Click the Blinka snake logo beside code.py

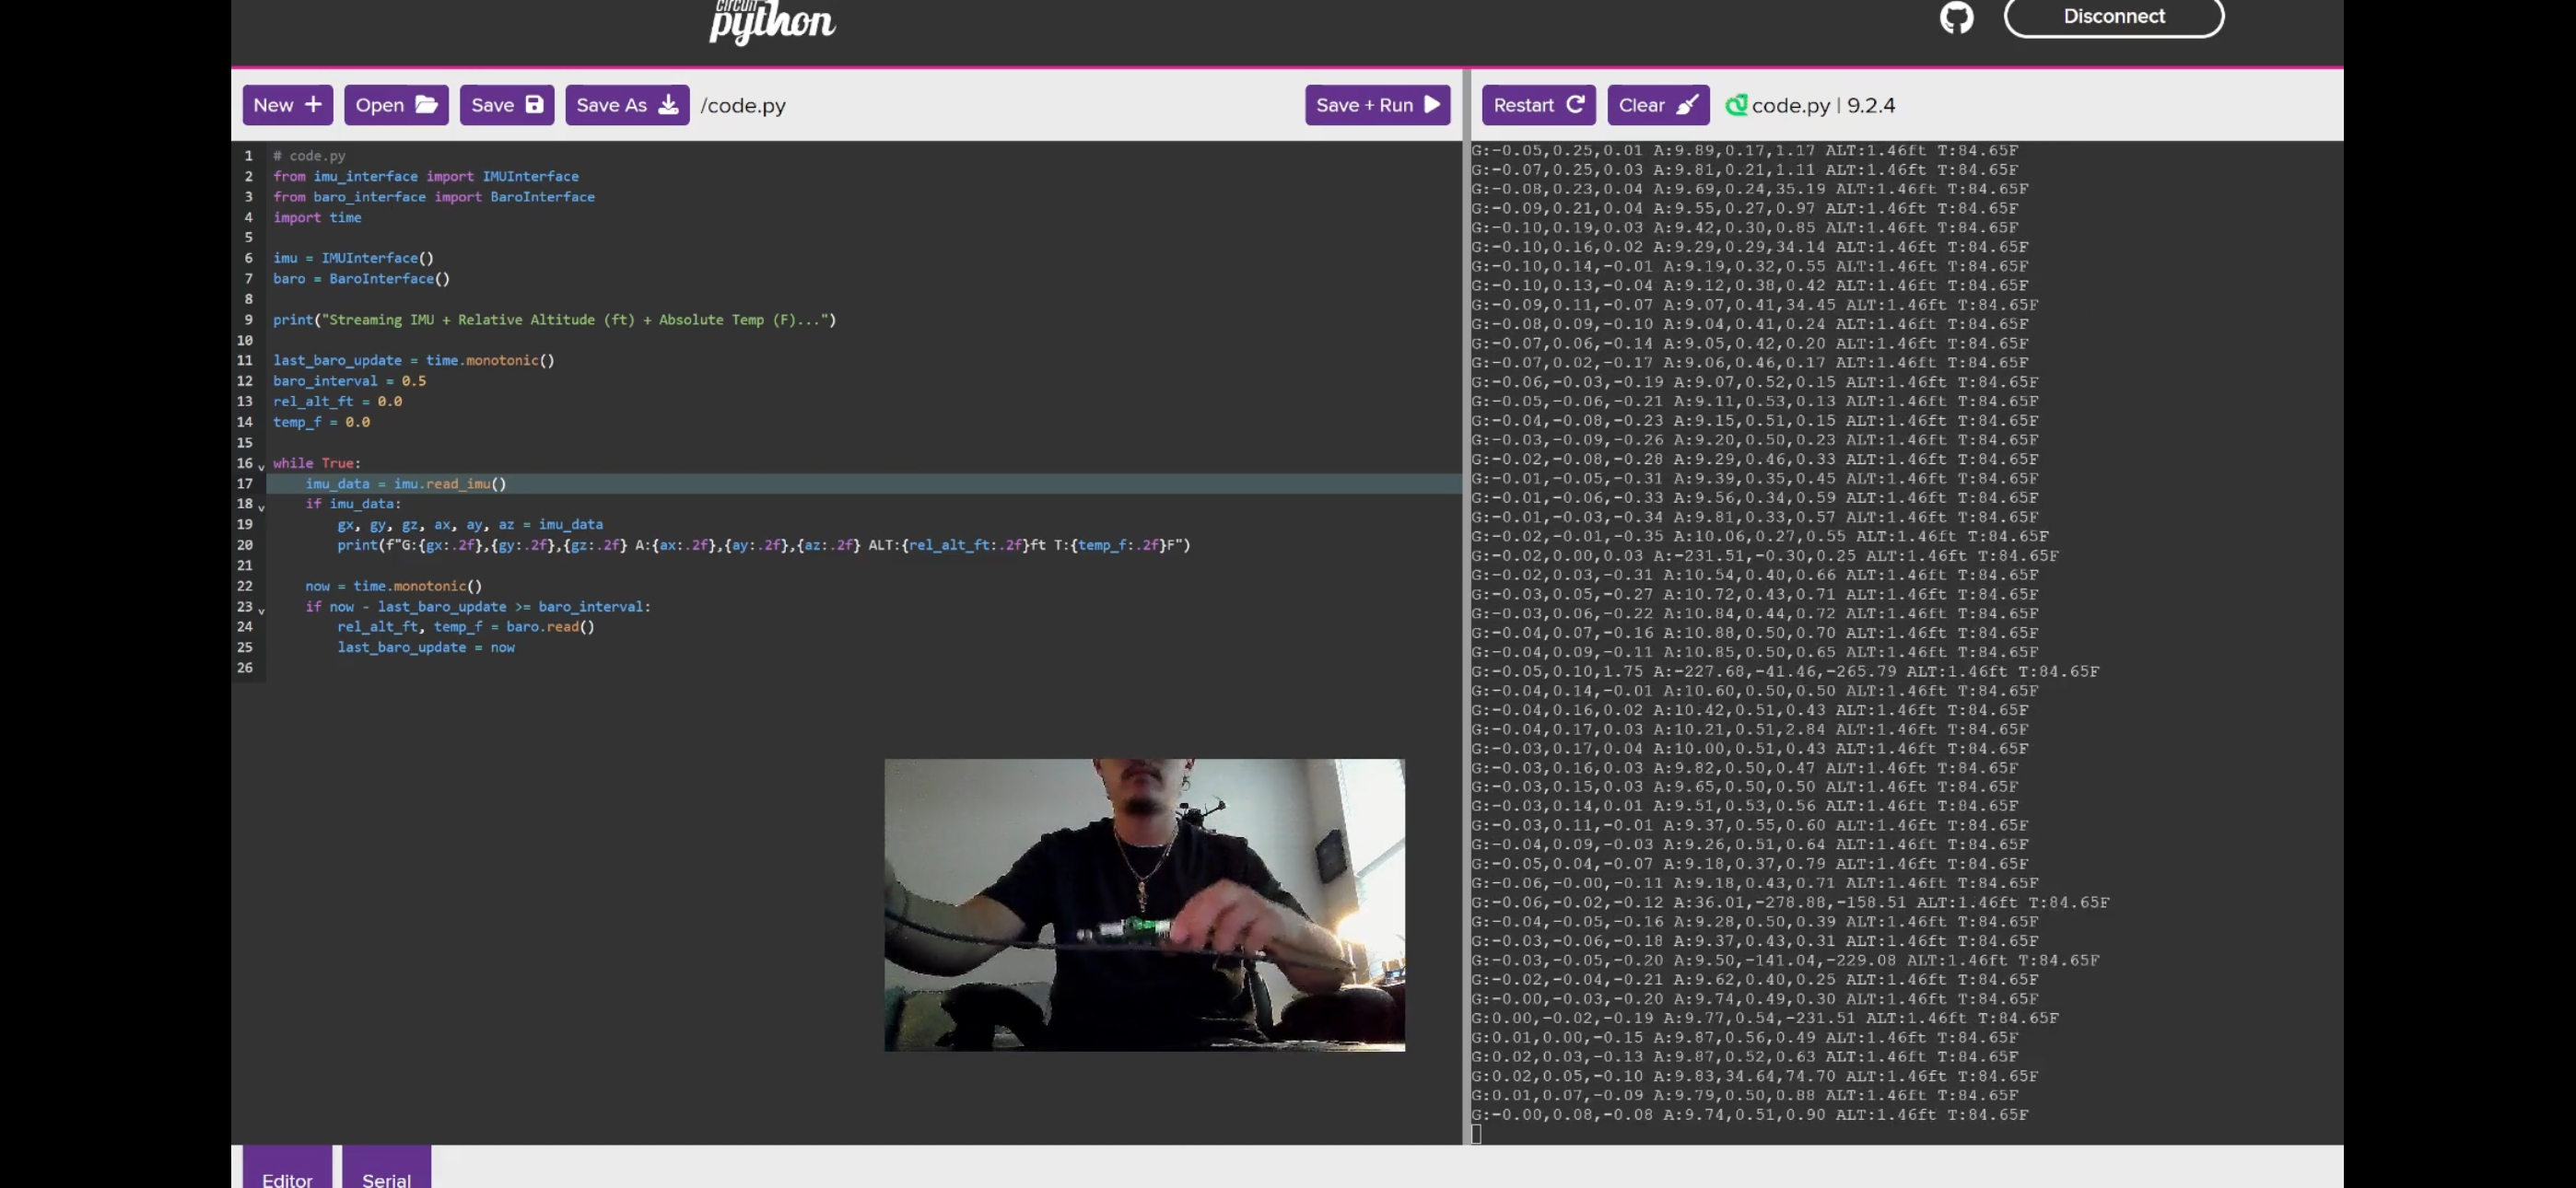coord(1736,105)
